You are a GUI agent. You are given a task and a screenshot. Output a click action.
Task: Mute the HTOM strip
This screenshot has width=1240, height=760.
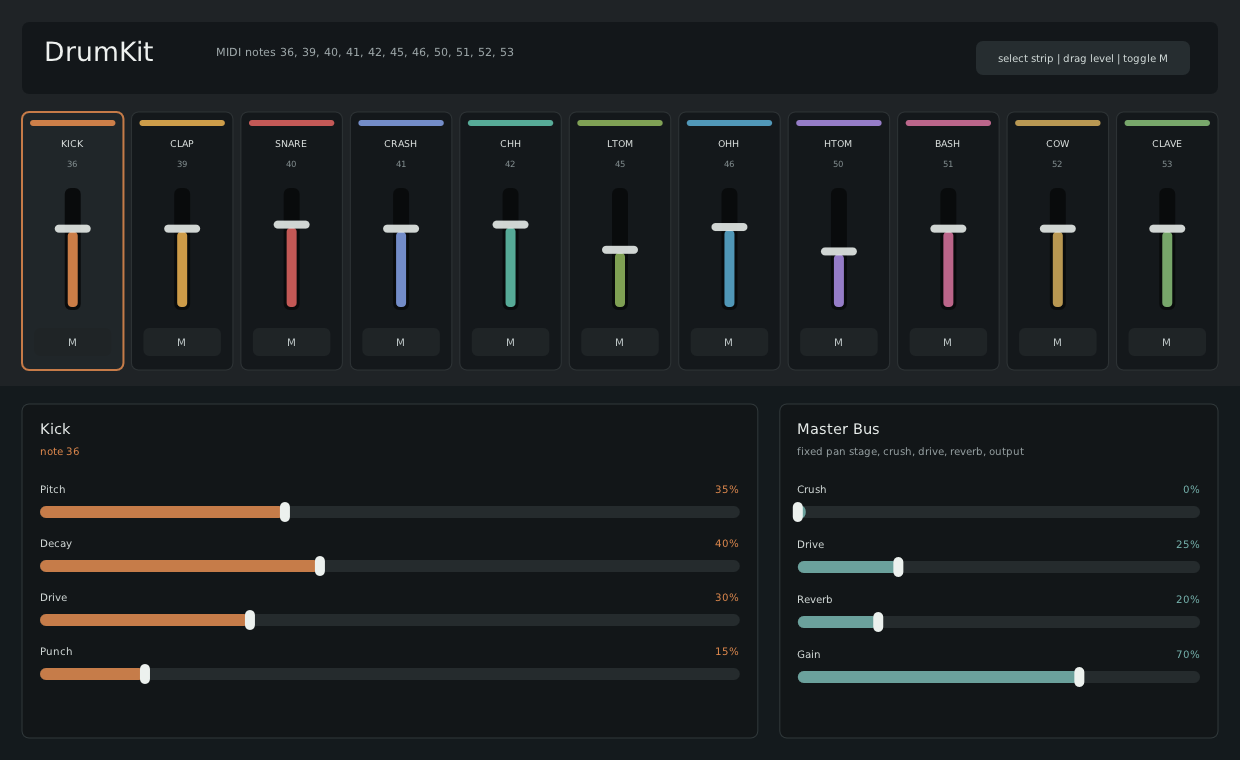pos(839,342)
